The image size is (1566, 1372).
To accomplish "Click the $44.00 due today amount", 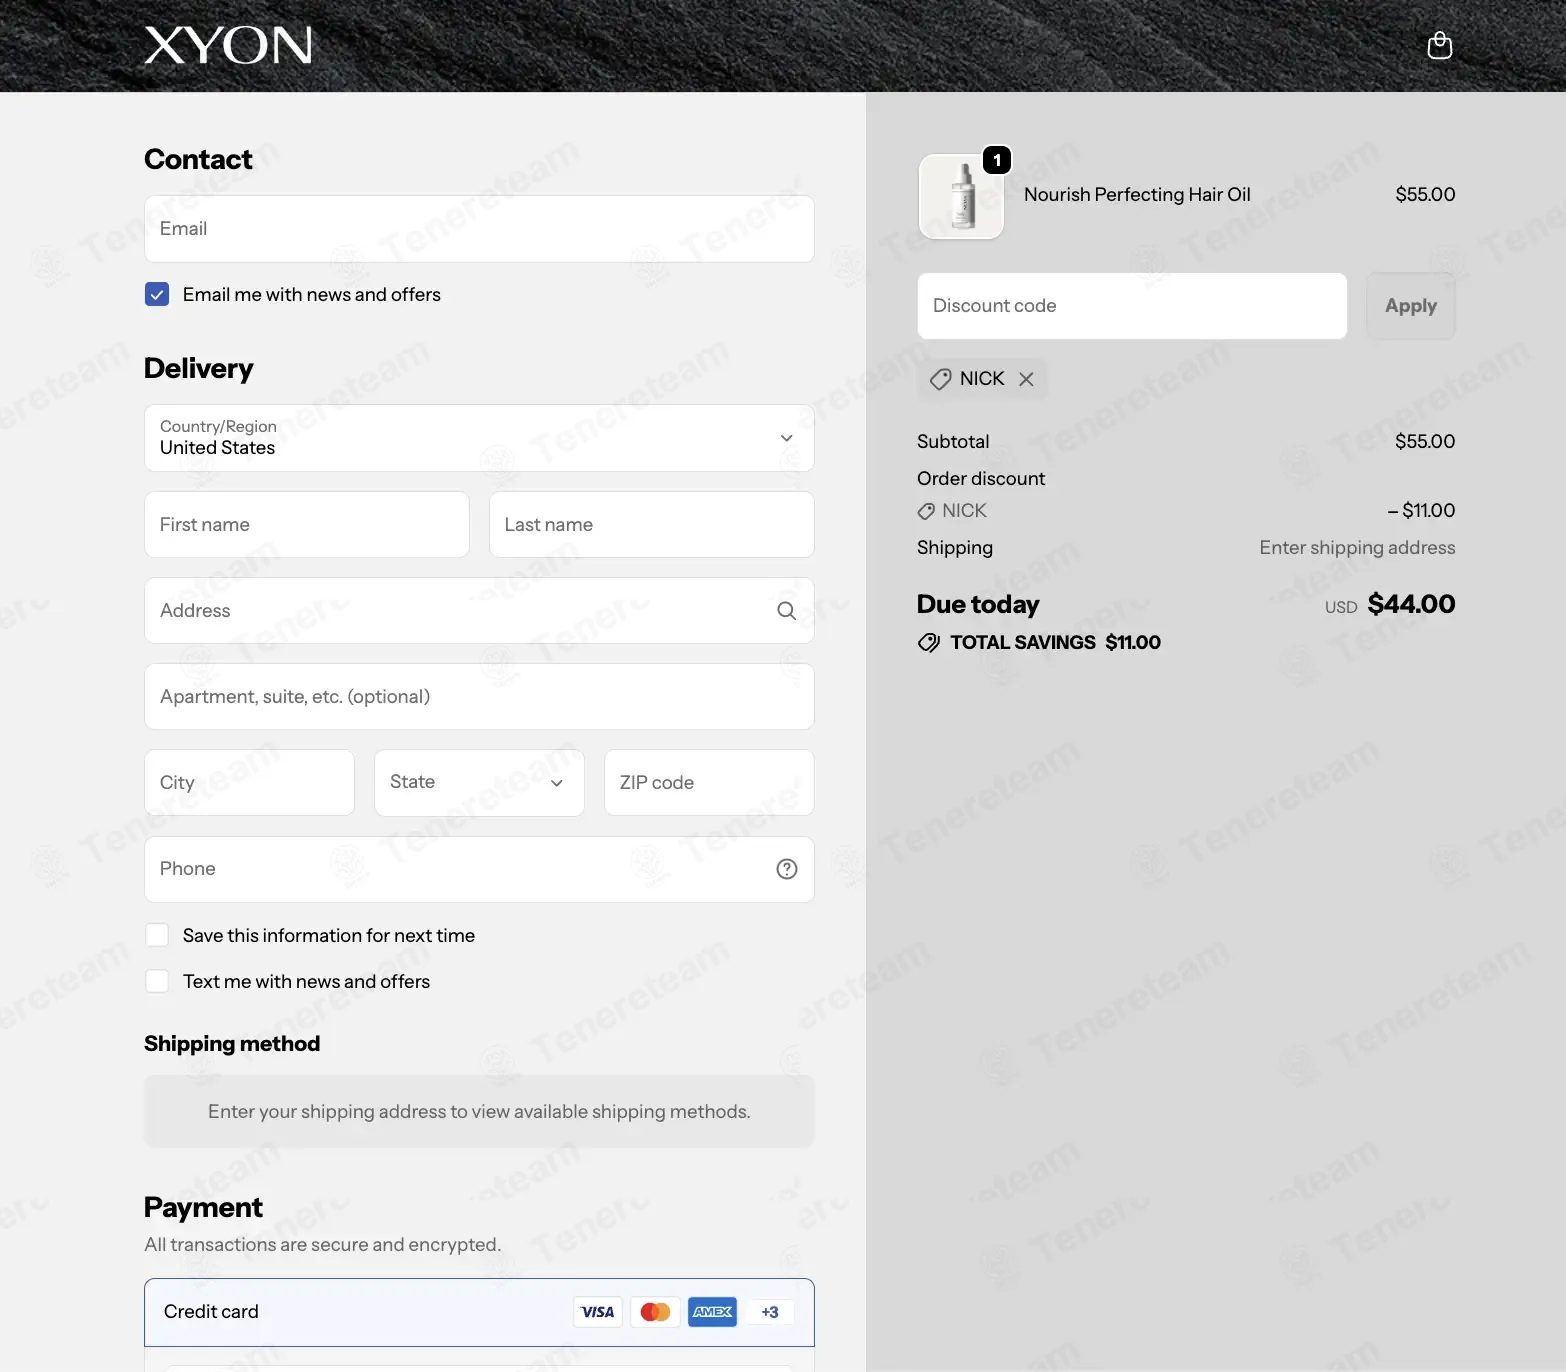I will tap(1411, 604).
